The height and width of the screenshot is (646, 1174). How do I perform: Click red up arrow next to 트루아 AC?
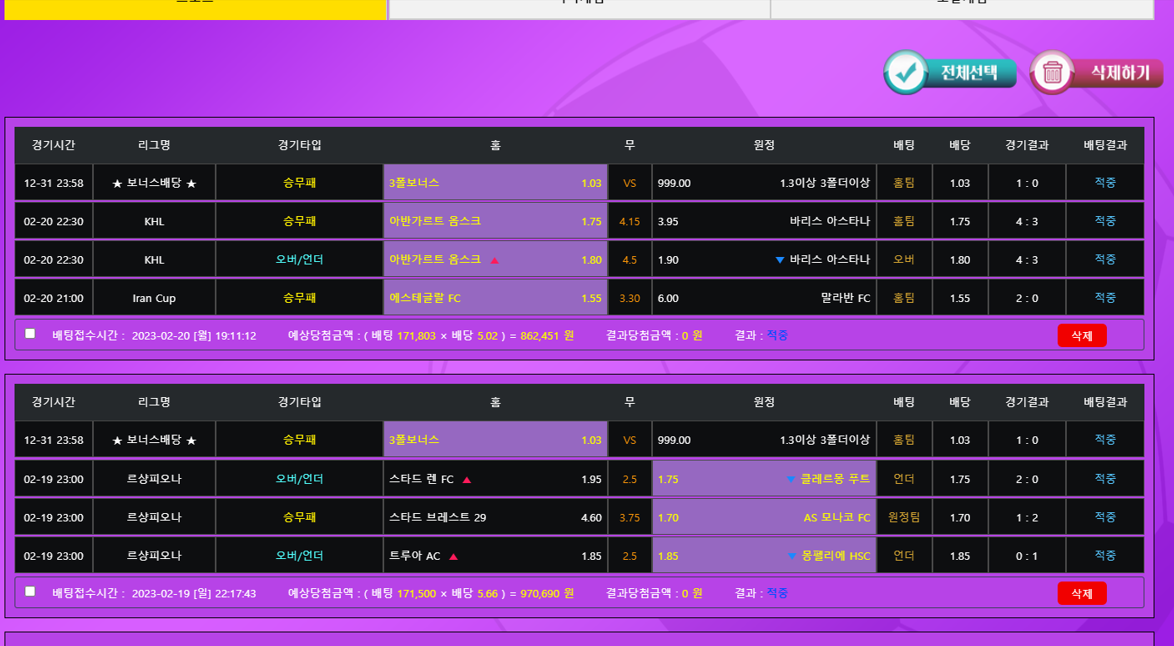coord(454,556)
